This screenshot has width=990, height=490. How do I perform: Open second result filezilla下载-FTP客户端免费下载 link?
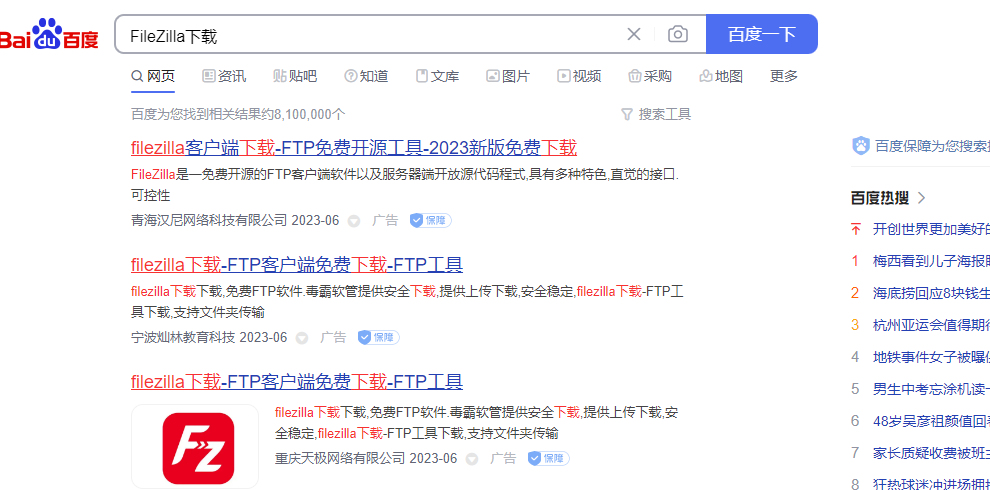point(297,265)
